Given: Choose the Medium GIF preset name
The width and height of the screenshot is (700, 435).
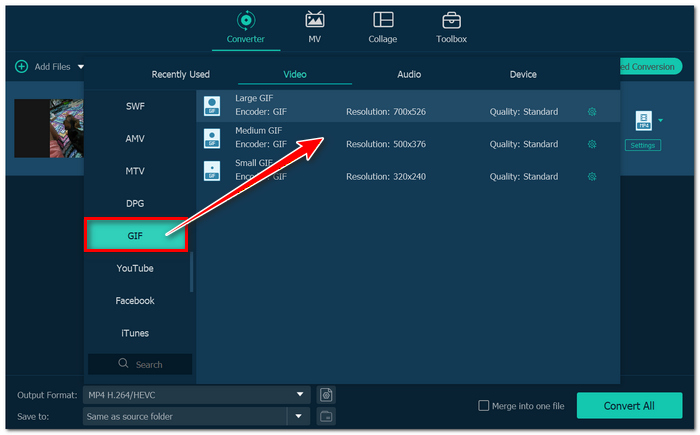Looking at the screenshot, I should click(x=258, y=130).
